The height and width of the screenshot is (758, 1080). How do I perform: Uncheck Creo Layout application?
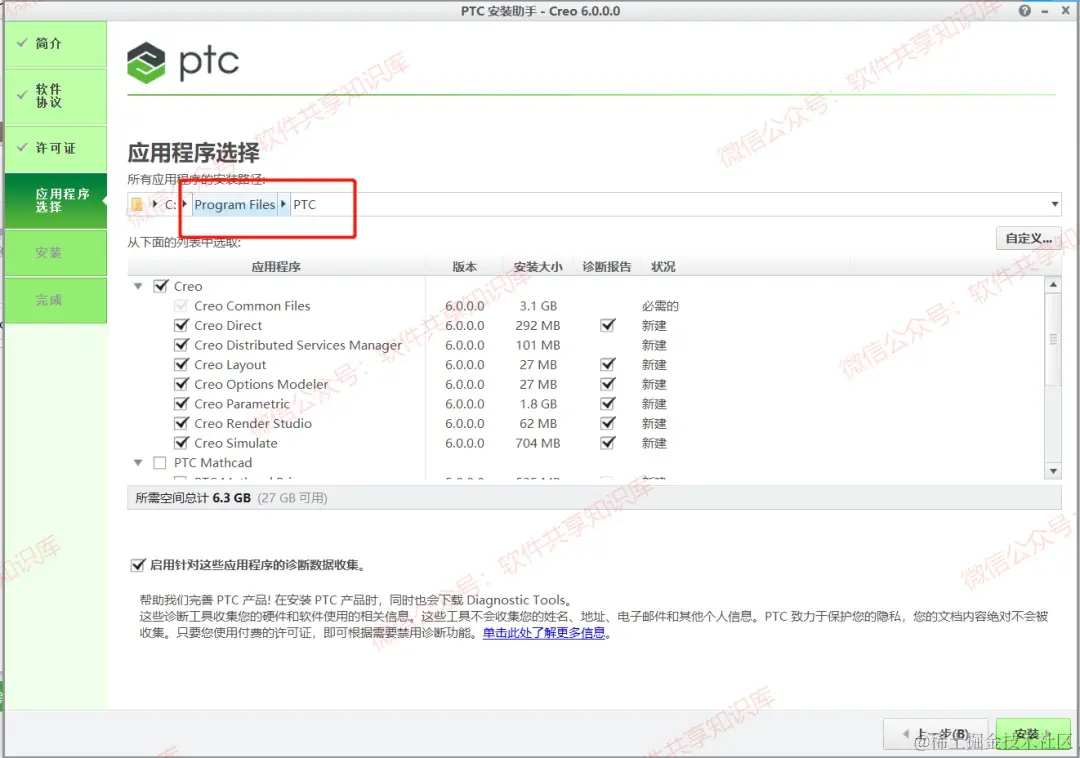point(181,364)
